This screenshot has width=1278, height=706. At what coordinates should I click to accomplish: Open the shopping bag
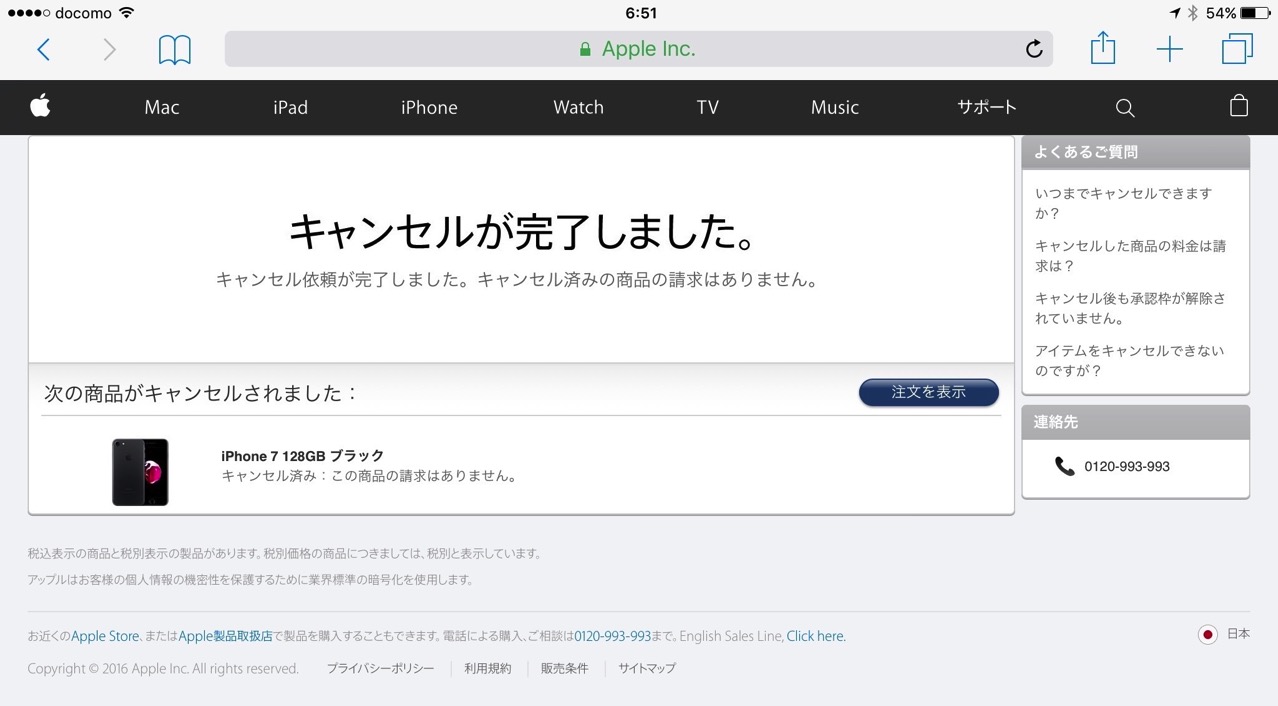click(x=1239, y=106)
